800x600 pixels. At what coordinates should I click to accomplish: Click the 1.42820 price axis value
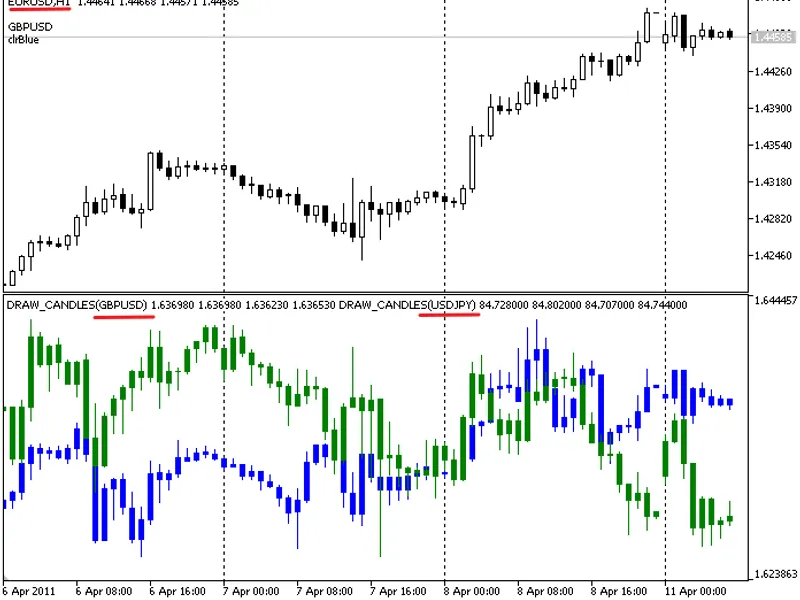coord(773,218)
